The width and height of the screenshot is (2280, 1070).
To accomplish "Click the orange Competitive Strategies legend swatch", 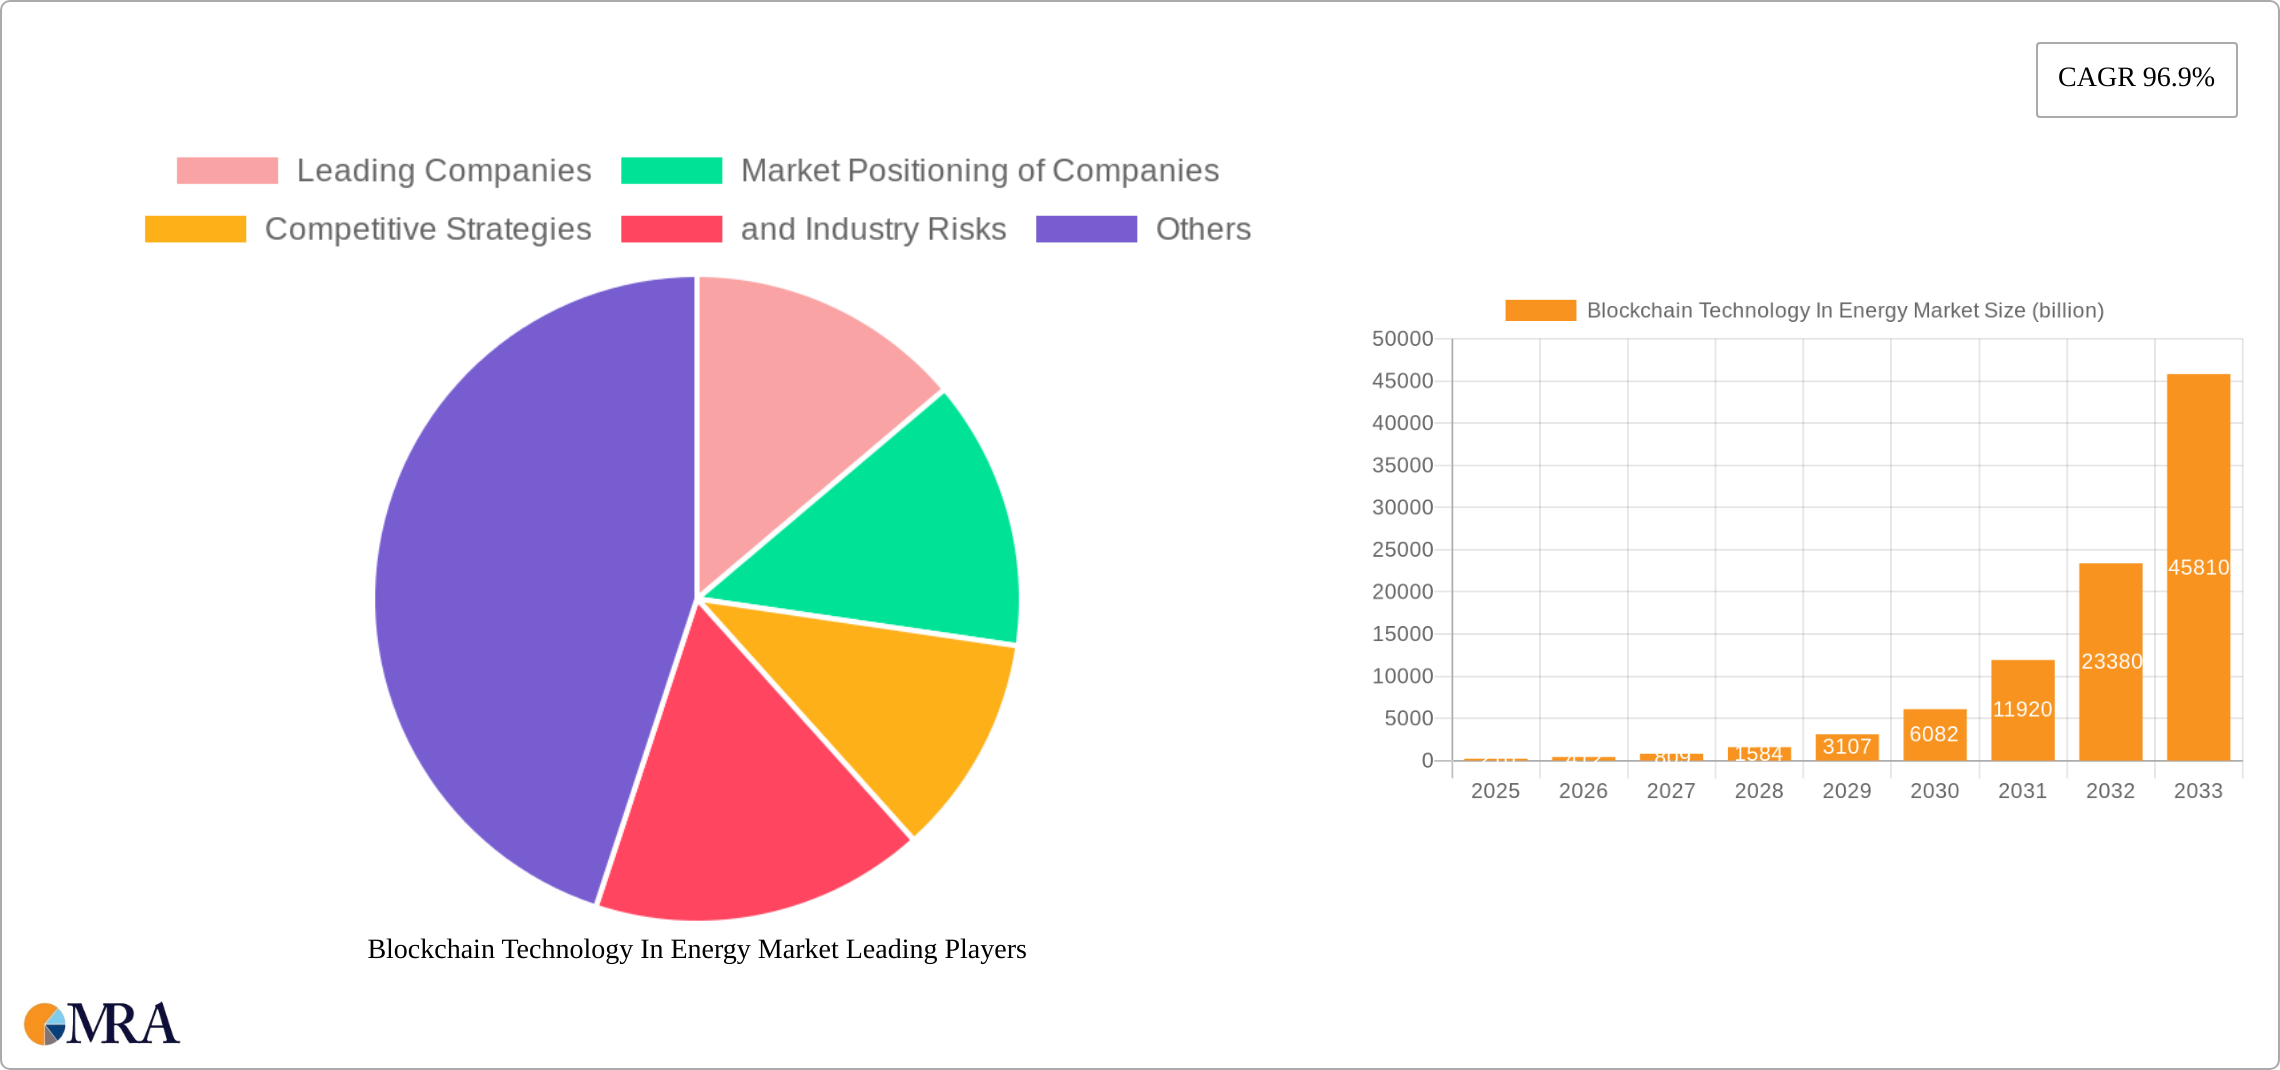I will pos(195,229).
